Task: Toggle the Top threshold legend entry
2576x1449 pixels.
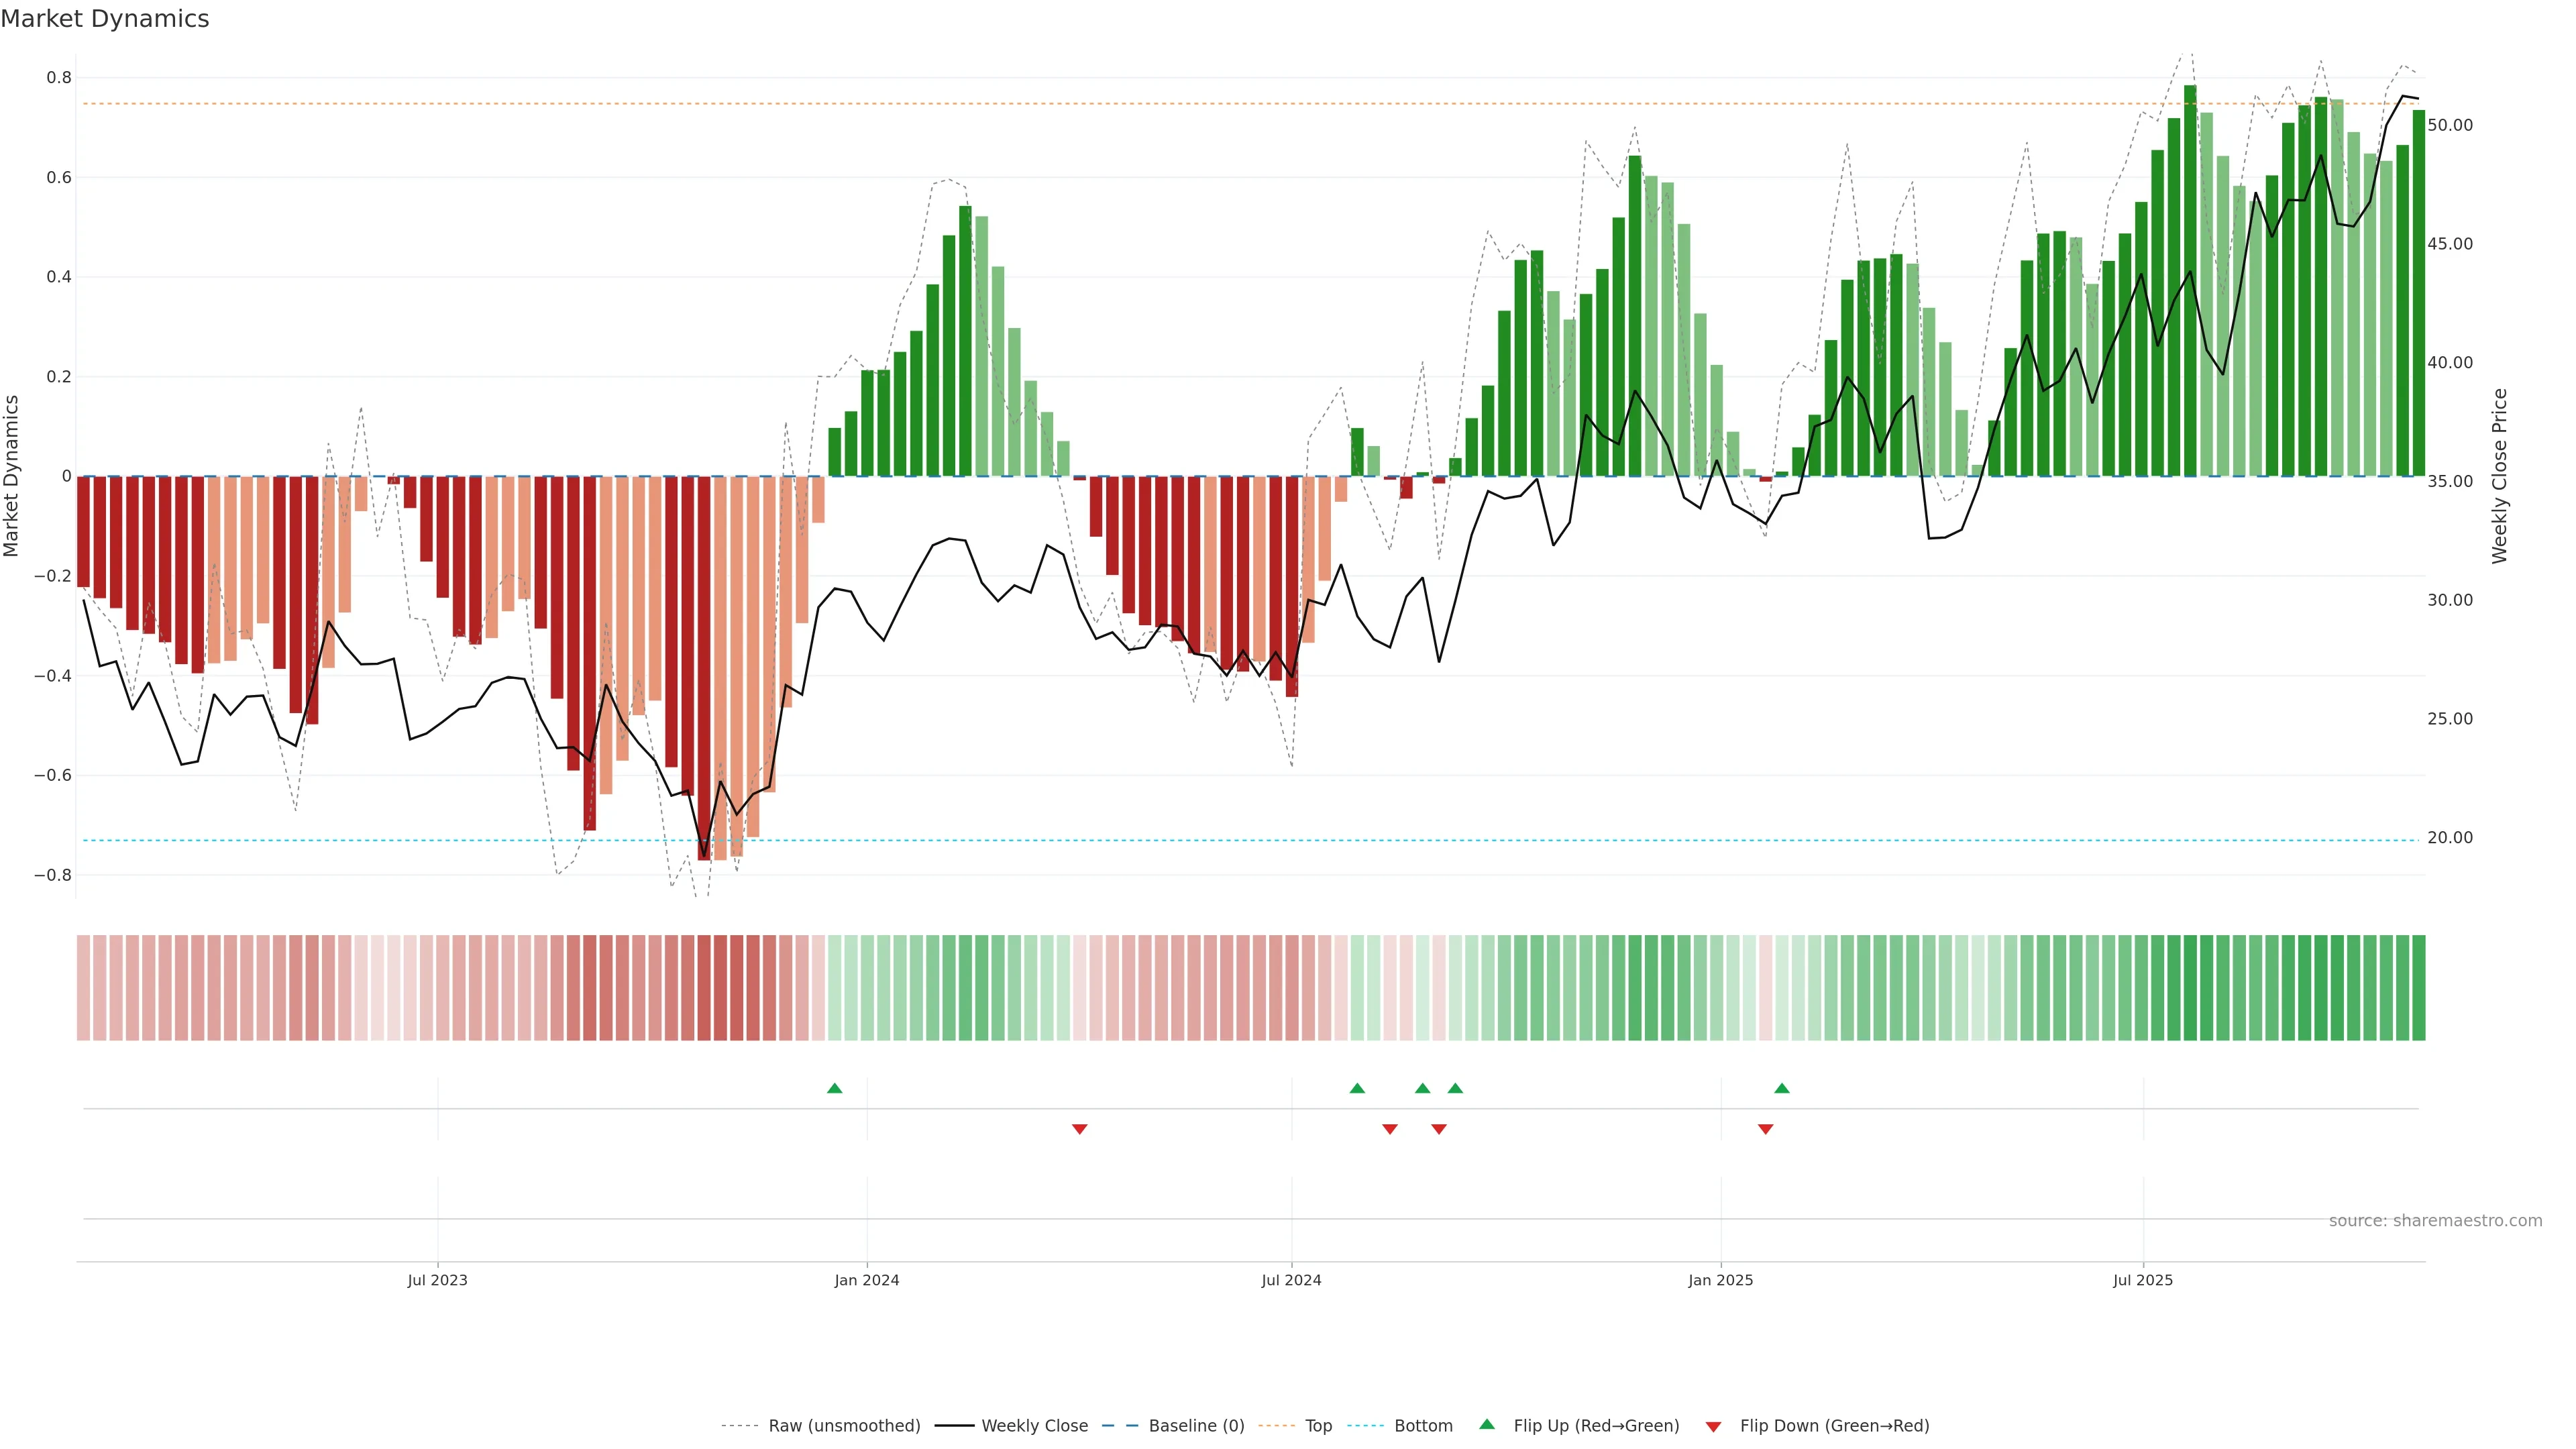Action: click(x=1318, y=1425)
